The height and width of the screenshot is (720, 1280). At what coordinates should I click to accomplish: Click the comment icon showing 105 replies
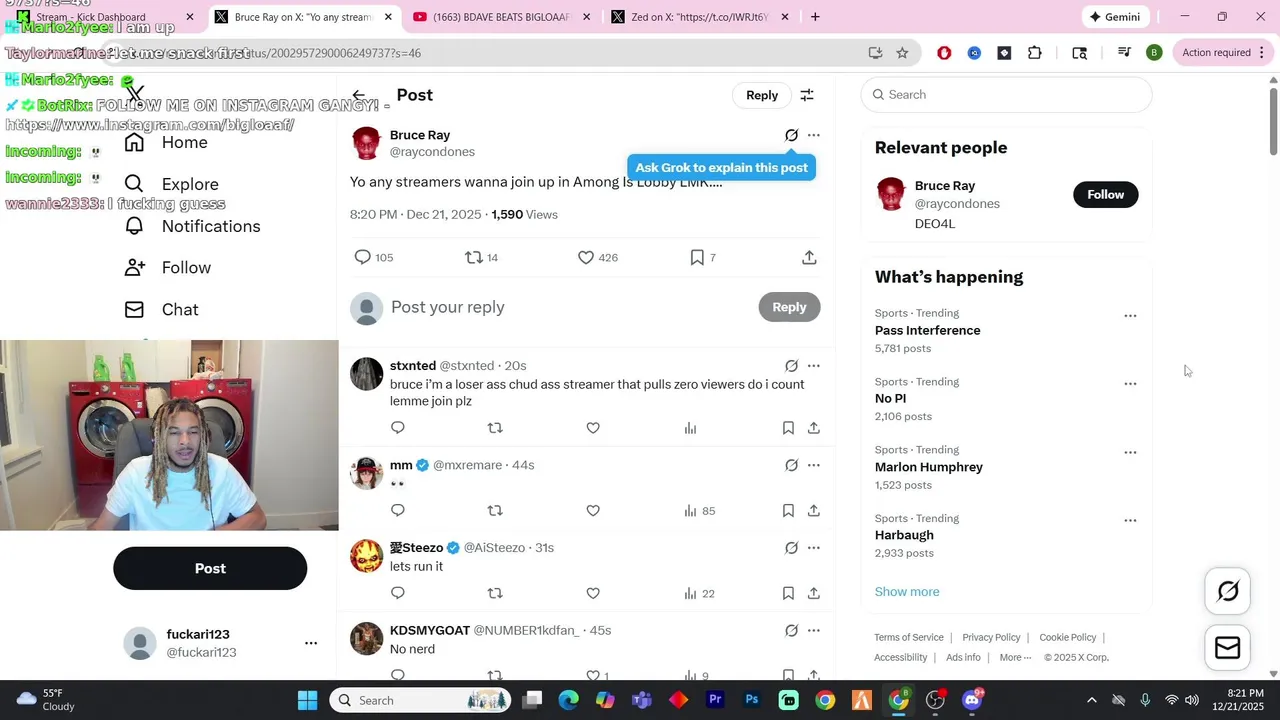pos(363,257)
